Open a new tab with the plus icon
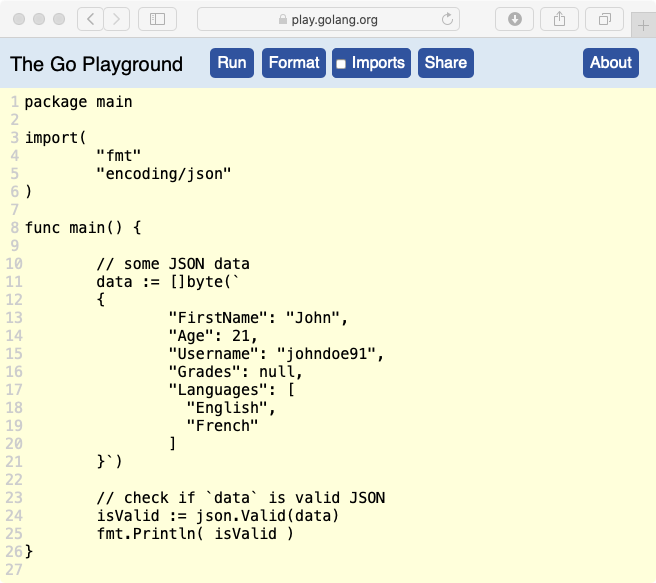The width and height of the screenshot is (656, 583). (x=644, y=24)
